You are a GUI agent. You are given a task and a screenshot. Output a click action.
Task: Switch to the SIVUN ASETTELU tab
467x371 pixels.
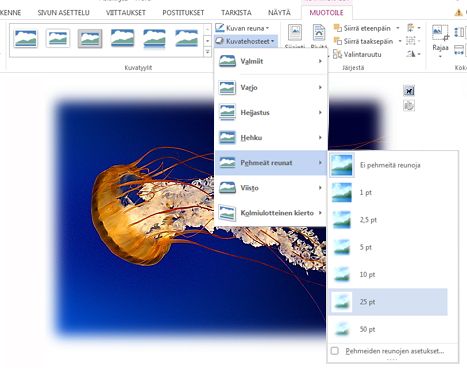63,13
